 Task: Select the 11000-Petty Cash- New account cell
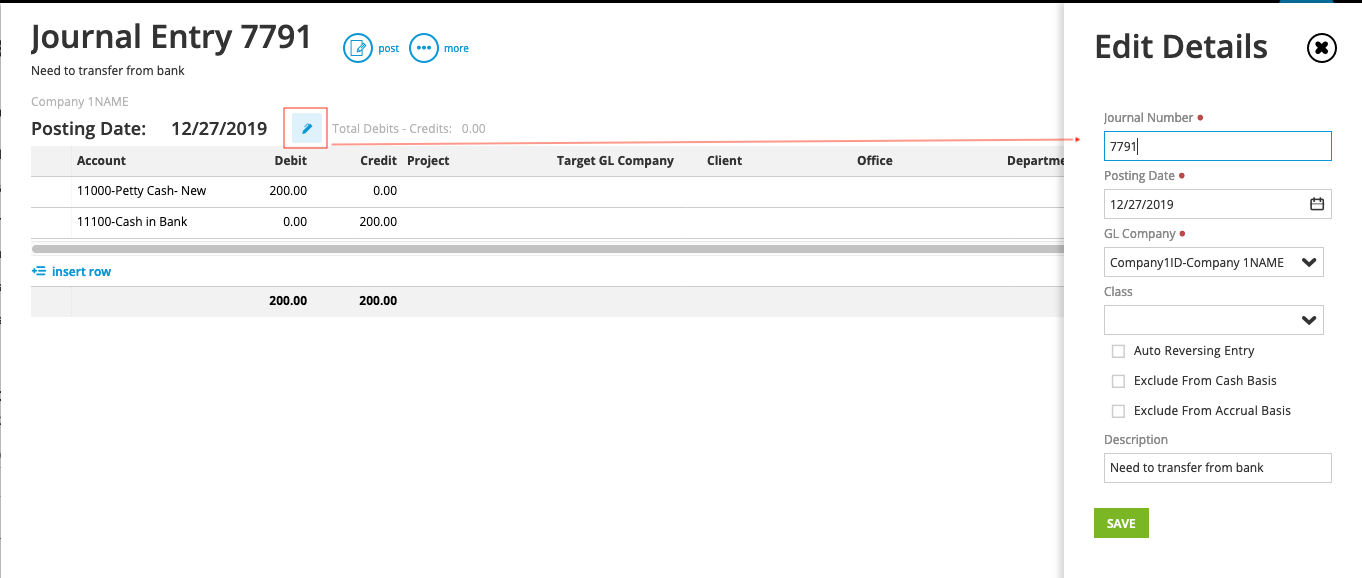pos(141,190)
